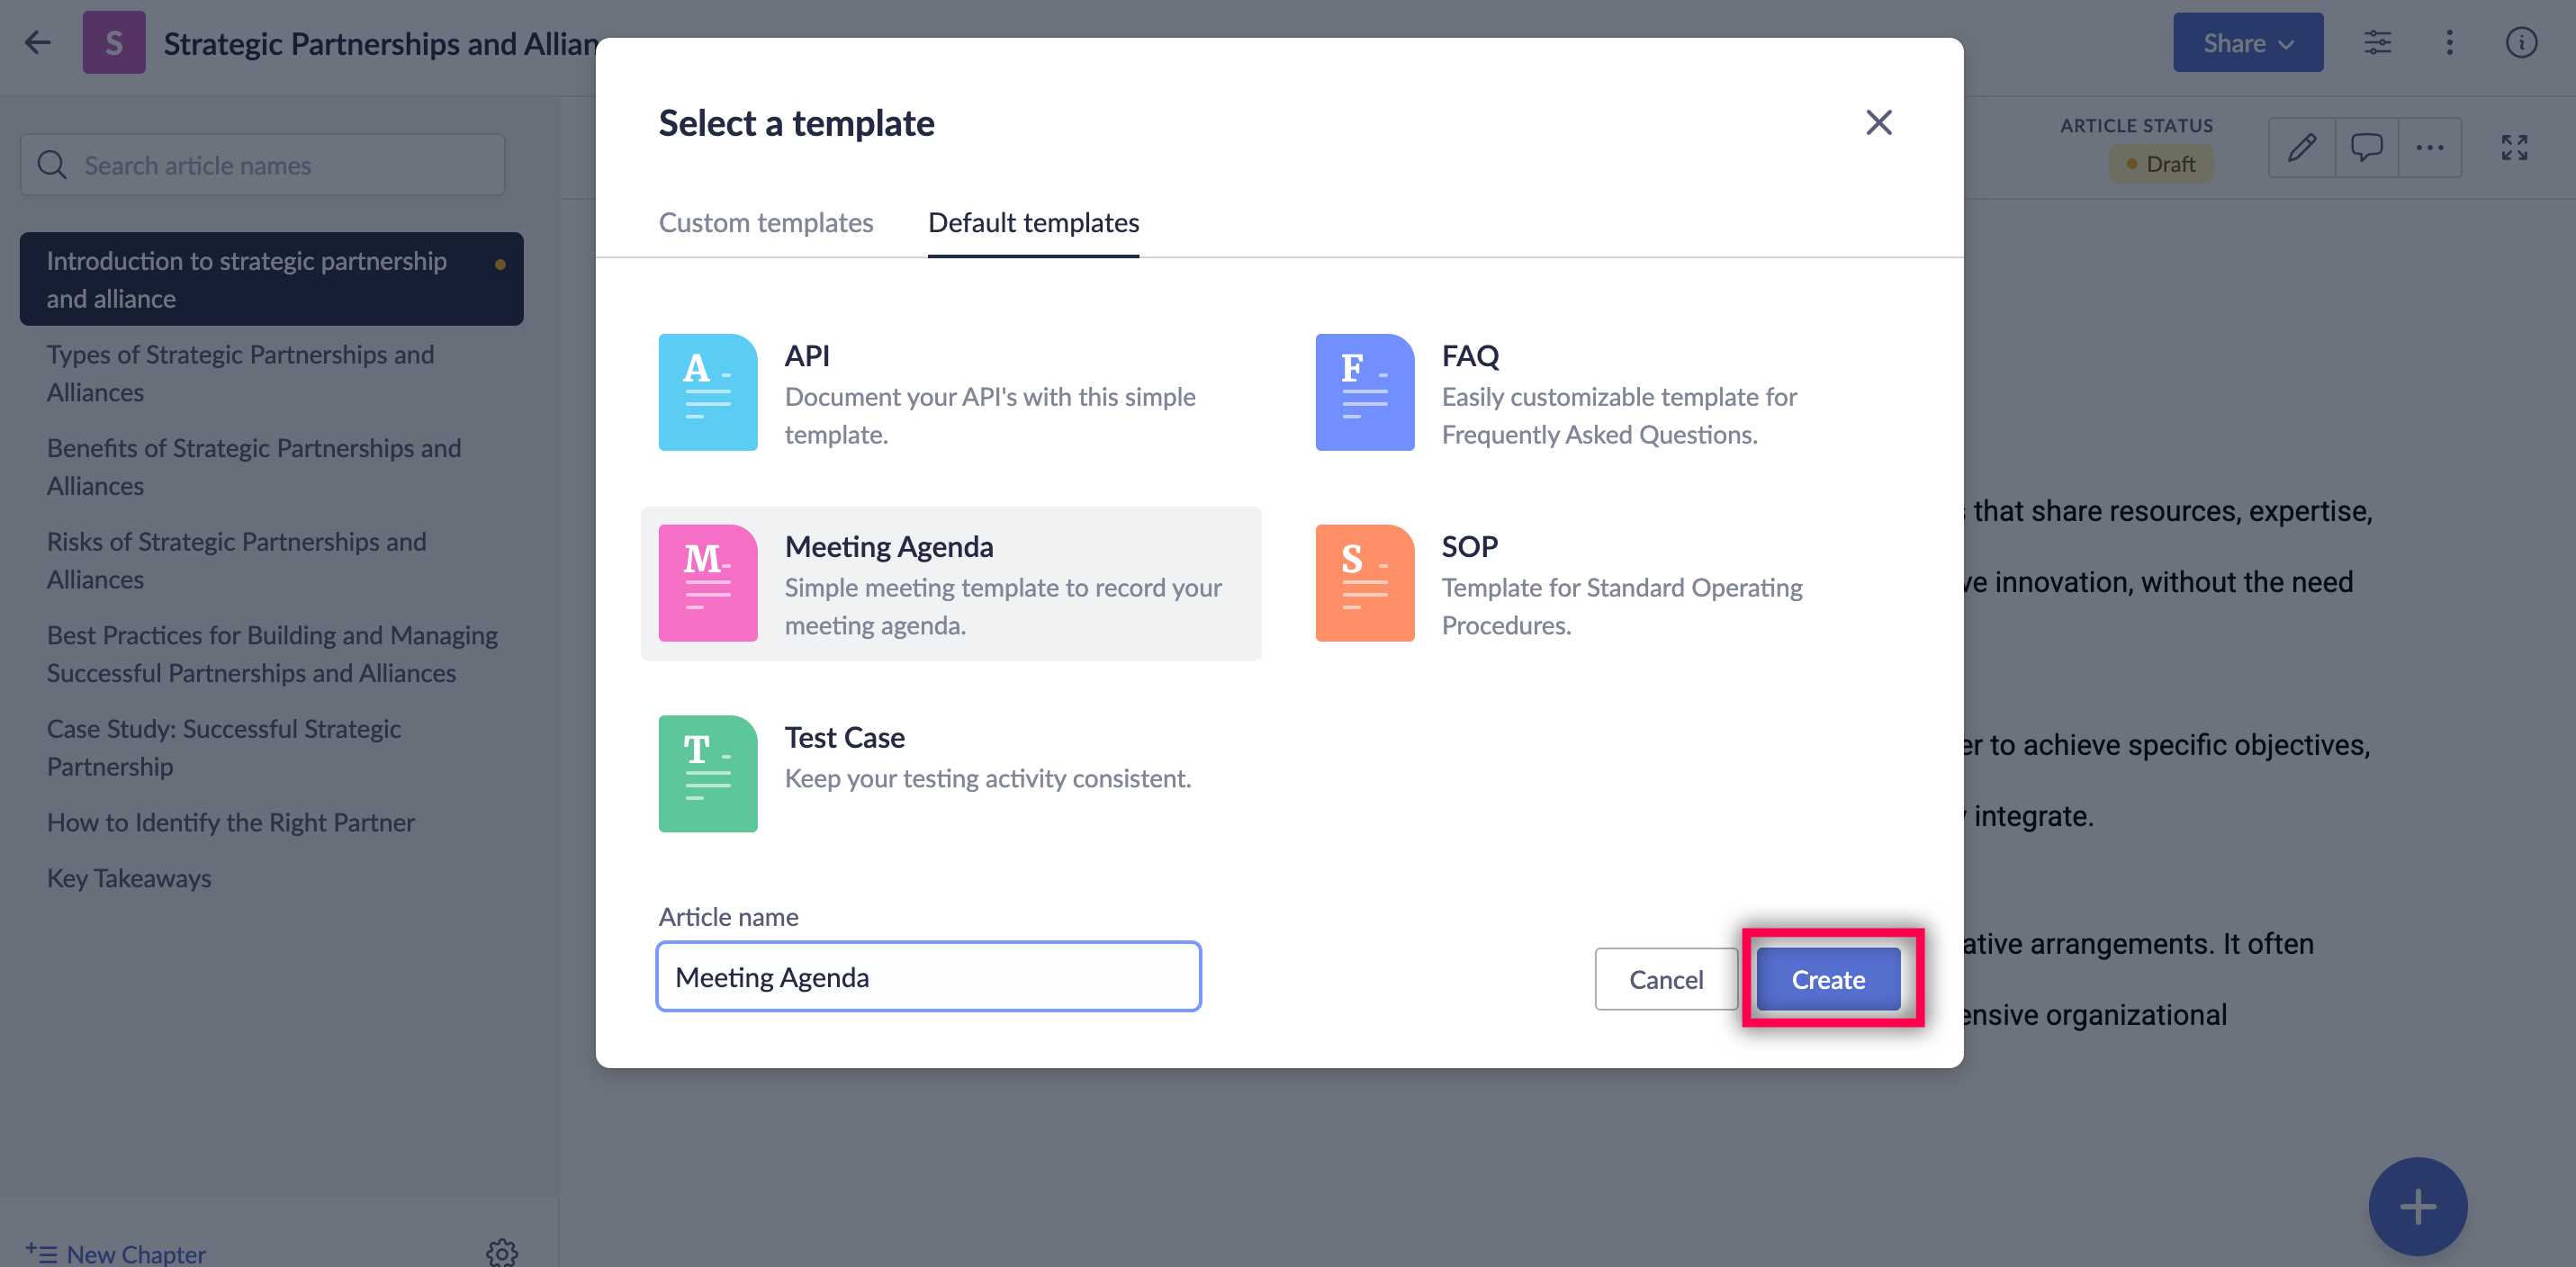The width and height of the screenshot is (2576, 1267).
Task: Select the Test Case template icon
Action: 707,773
